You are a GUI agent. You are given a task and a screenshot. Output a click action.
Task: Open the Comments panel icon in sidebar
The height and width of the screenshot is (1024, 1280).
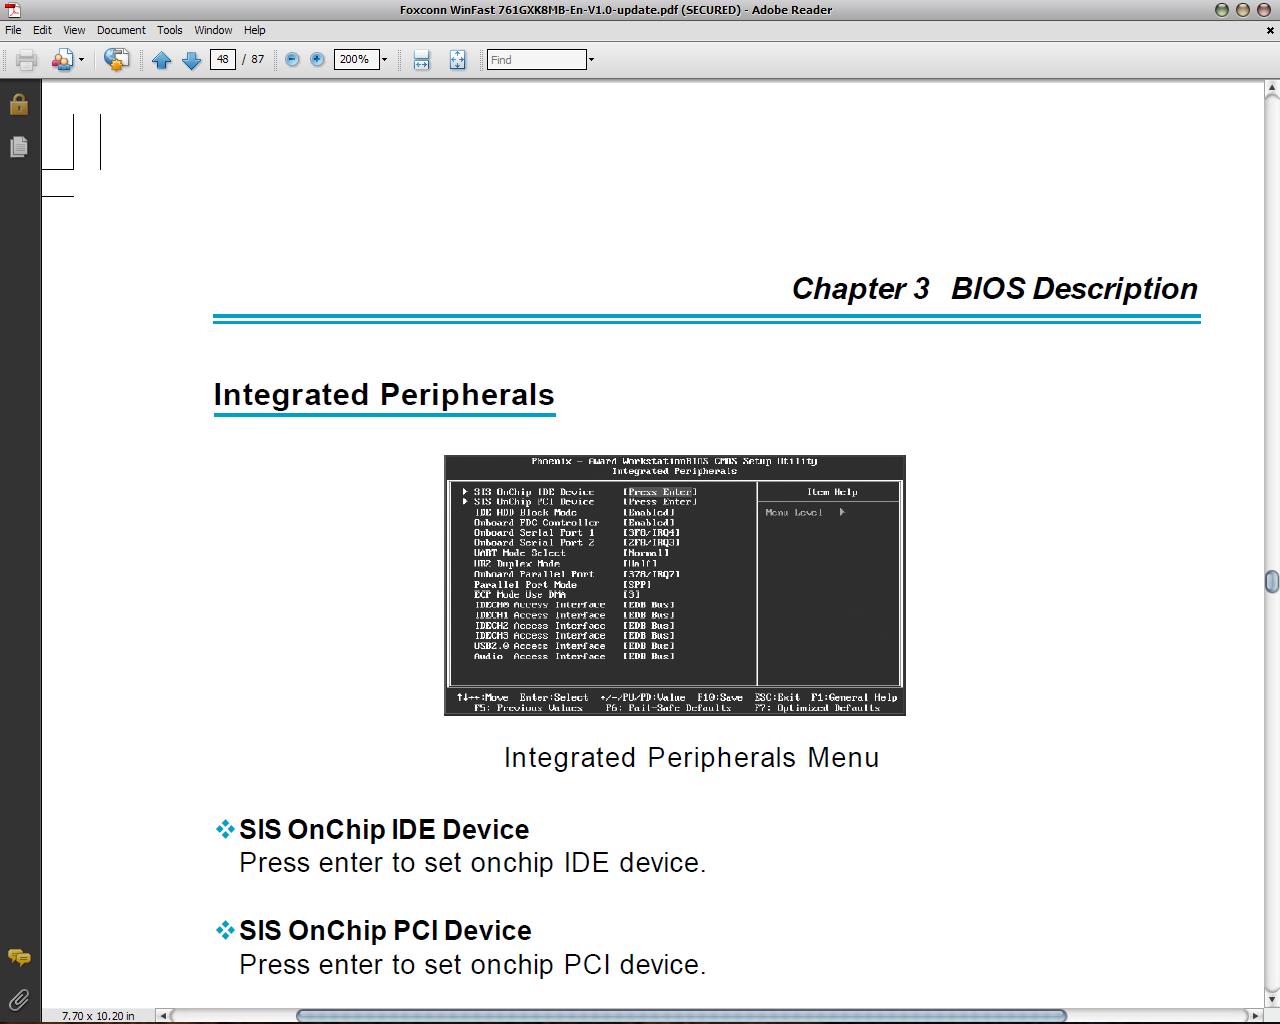click(x=18, y=958)
